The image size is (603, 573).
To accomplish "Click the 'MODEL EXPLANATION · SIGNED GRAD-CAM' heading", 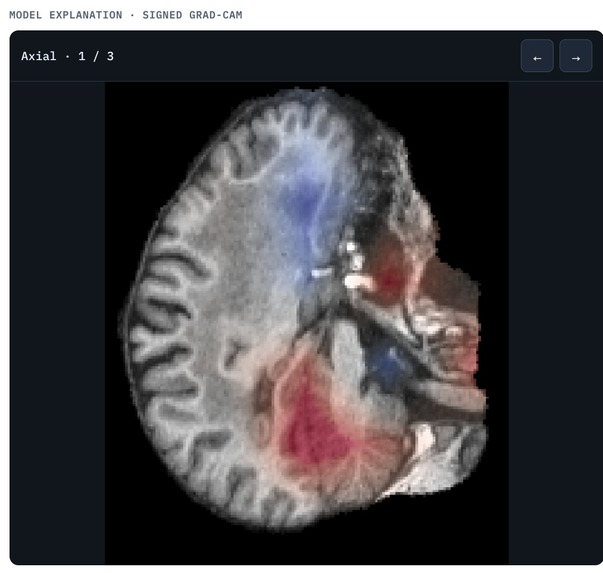I will (x=125, y=15).
